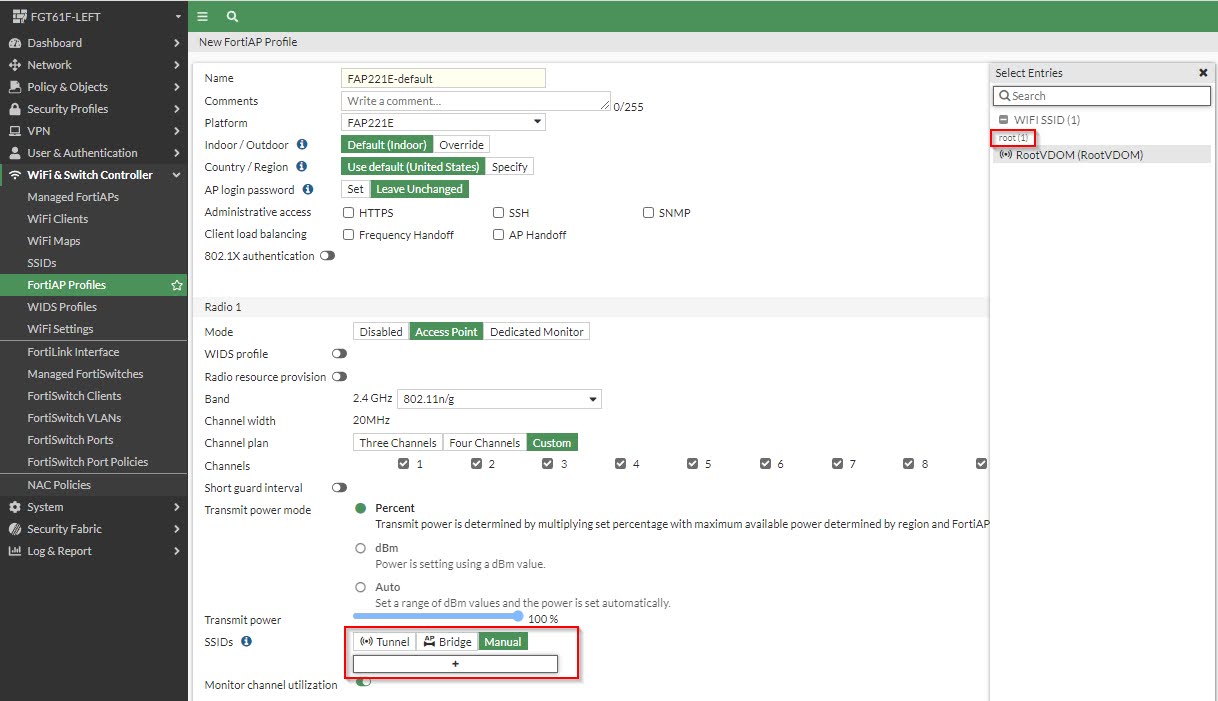This screenshot has height=701, width=1218.
Task: Open the FGT61F-LEFT device dropdown
Action: click(x=178, y=17)
